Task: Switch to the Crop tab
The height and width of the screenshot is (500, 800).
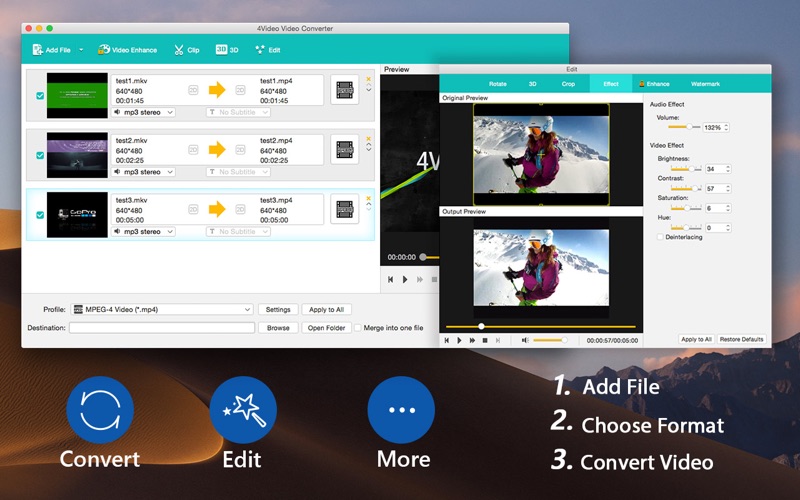Action: 568,84
